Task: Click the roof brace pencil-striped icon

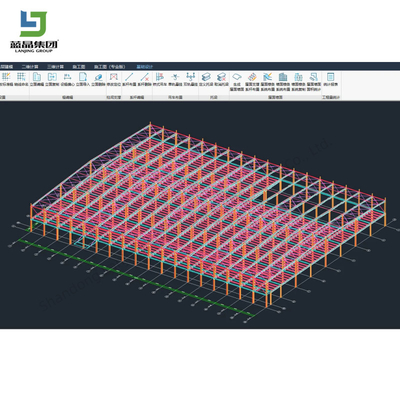Action: click(x=252, y=77)
